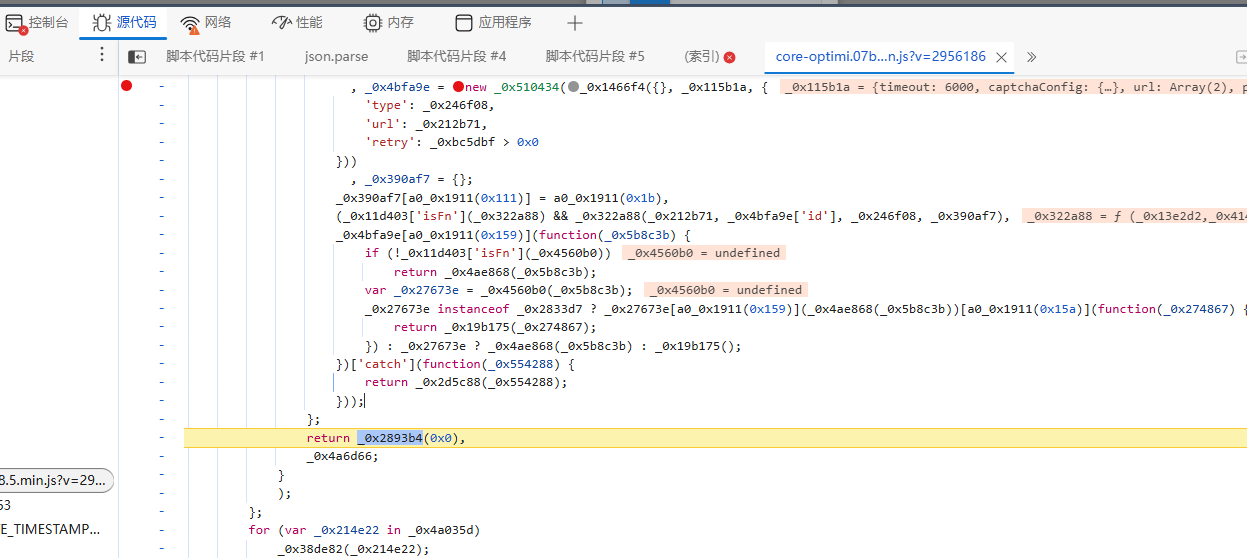Open the 控制台 (Console) panel tab
Image resolution: width=1247 pixels, height=558 pixels.
[37, 22]
